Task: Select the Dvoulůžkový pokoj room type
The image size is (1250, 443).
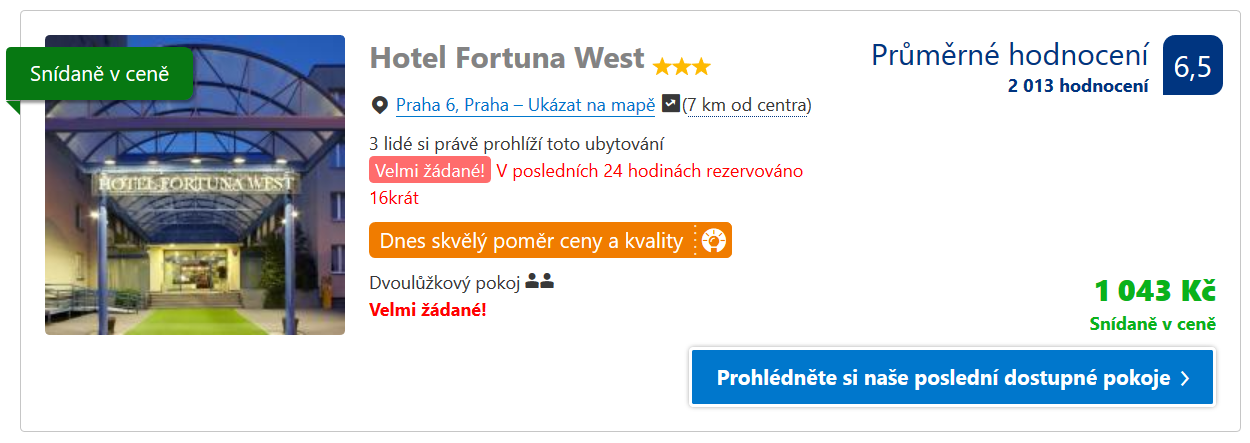Action: point(445,283)
